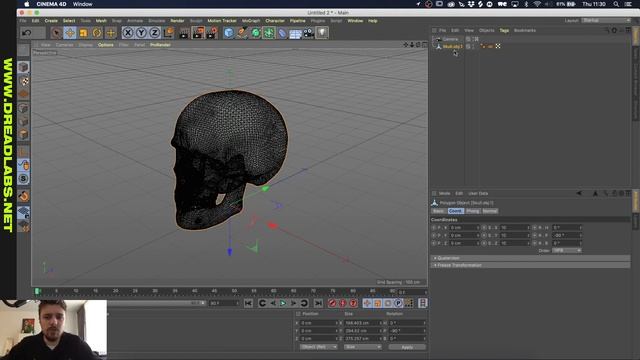Viewport: 640px width, 360px height.
Task: Click the Undo arrow in the toolbar
Action: (27, 33)
